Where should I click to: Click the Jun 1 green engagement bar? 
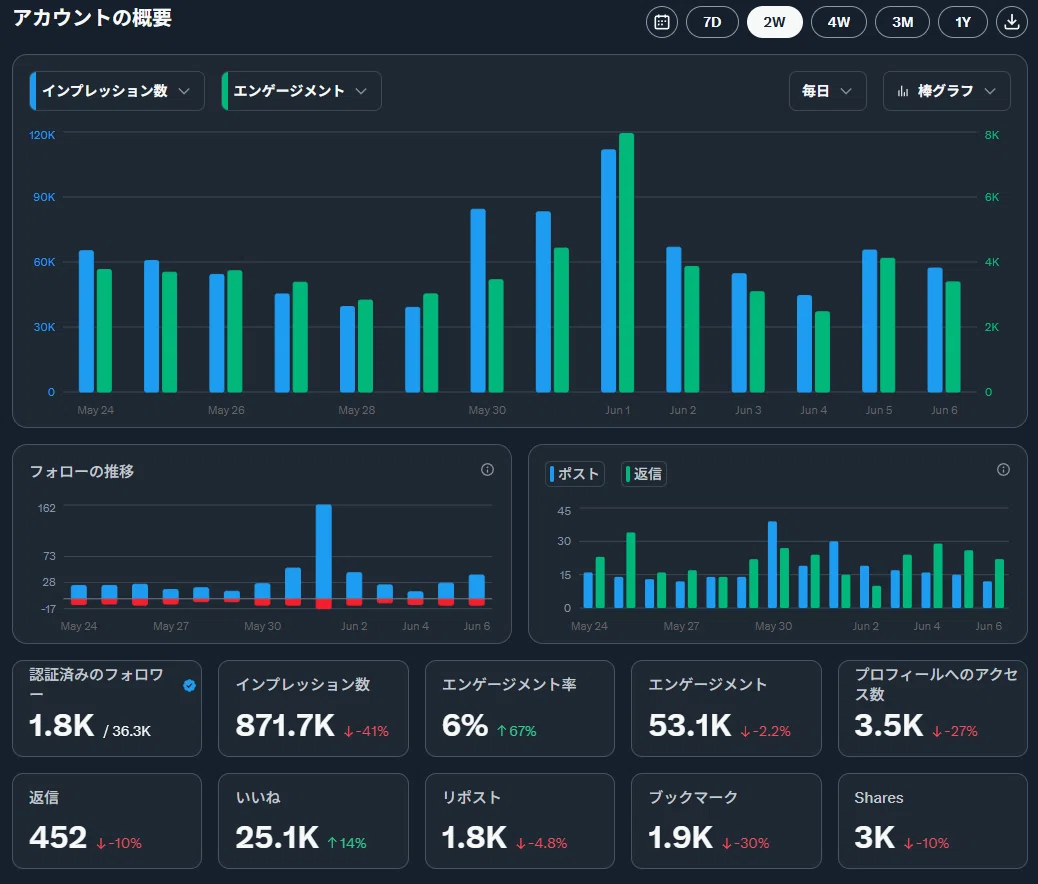pyautogui.click(x=626, y=263)
